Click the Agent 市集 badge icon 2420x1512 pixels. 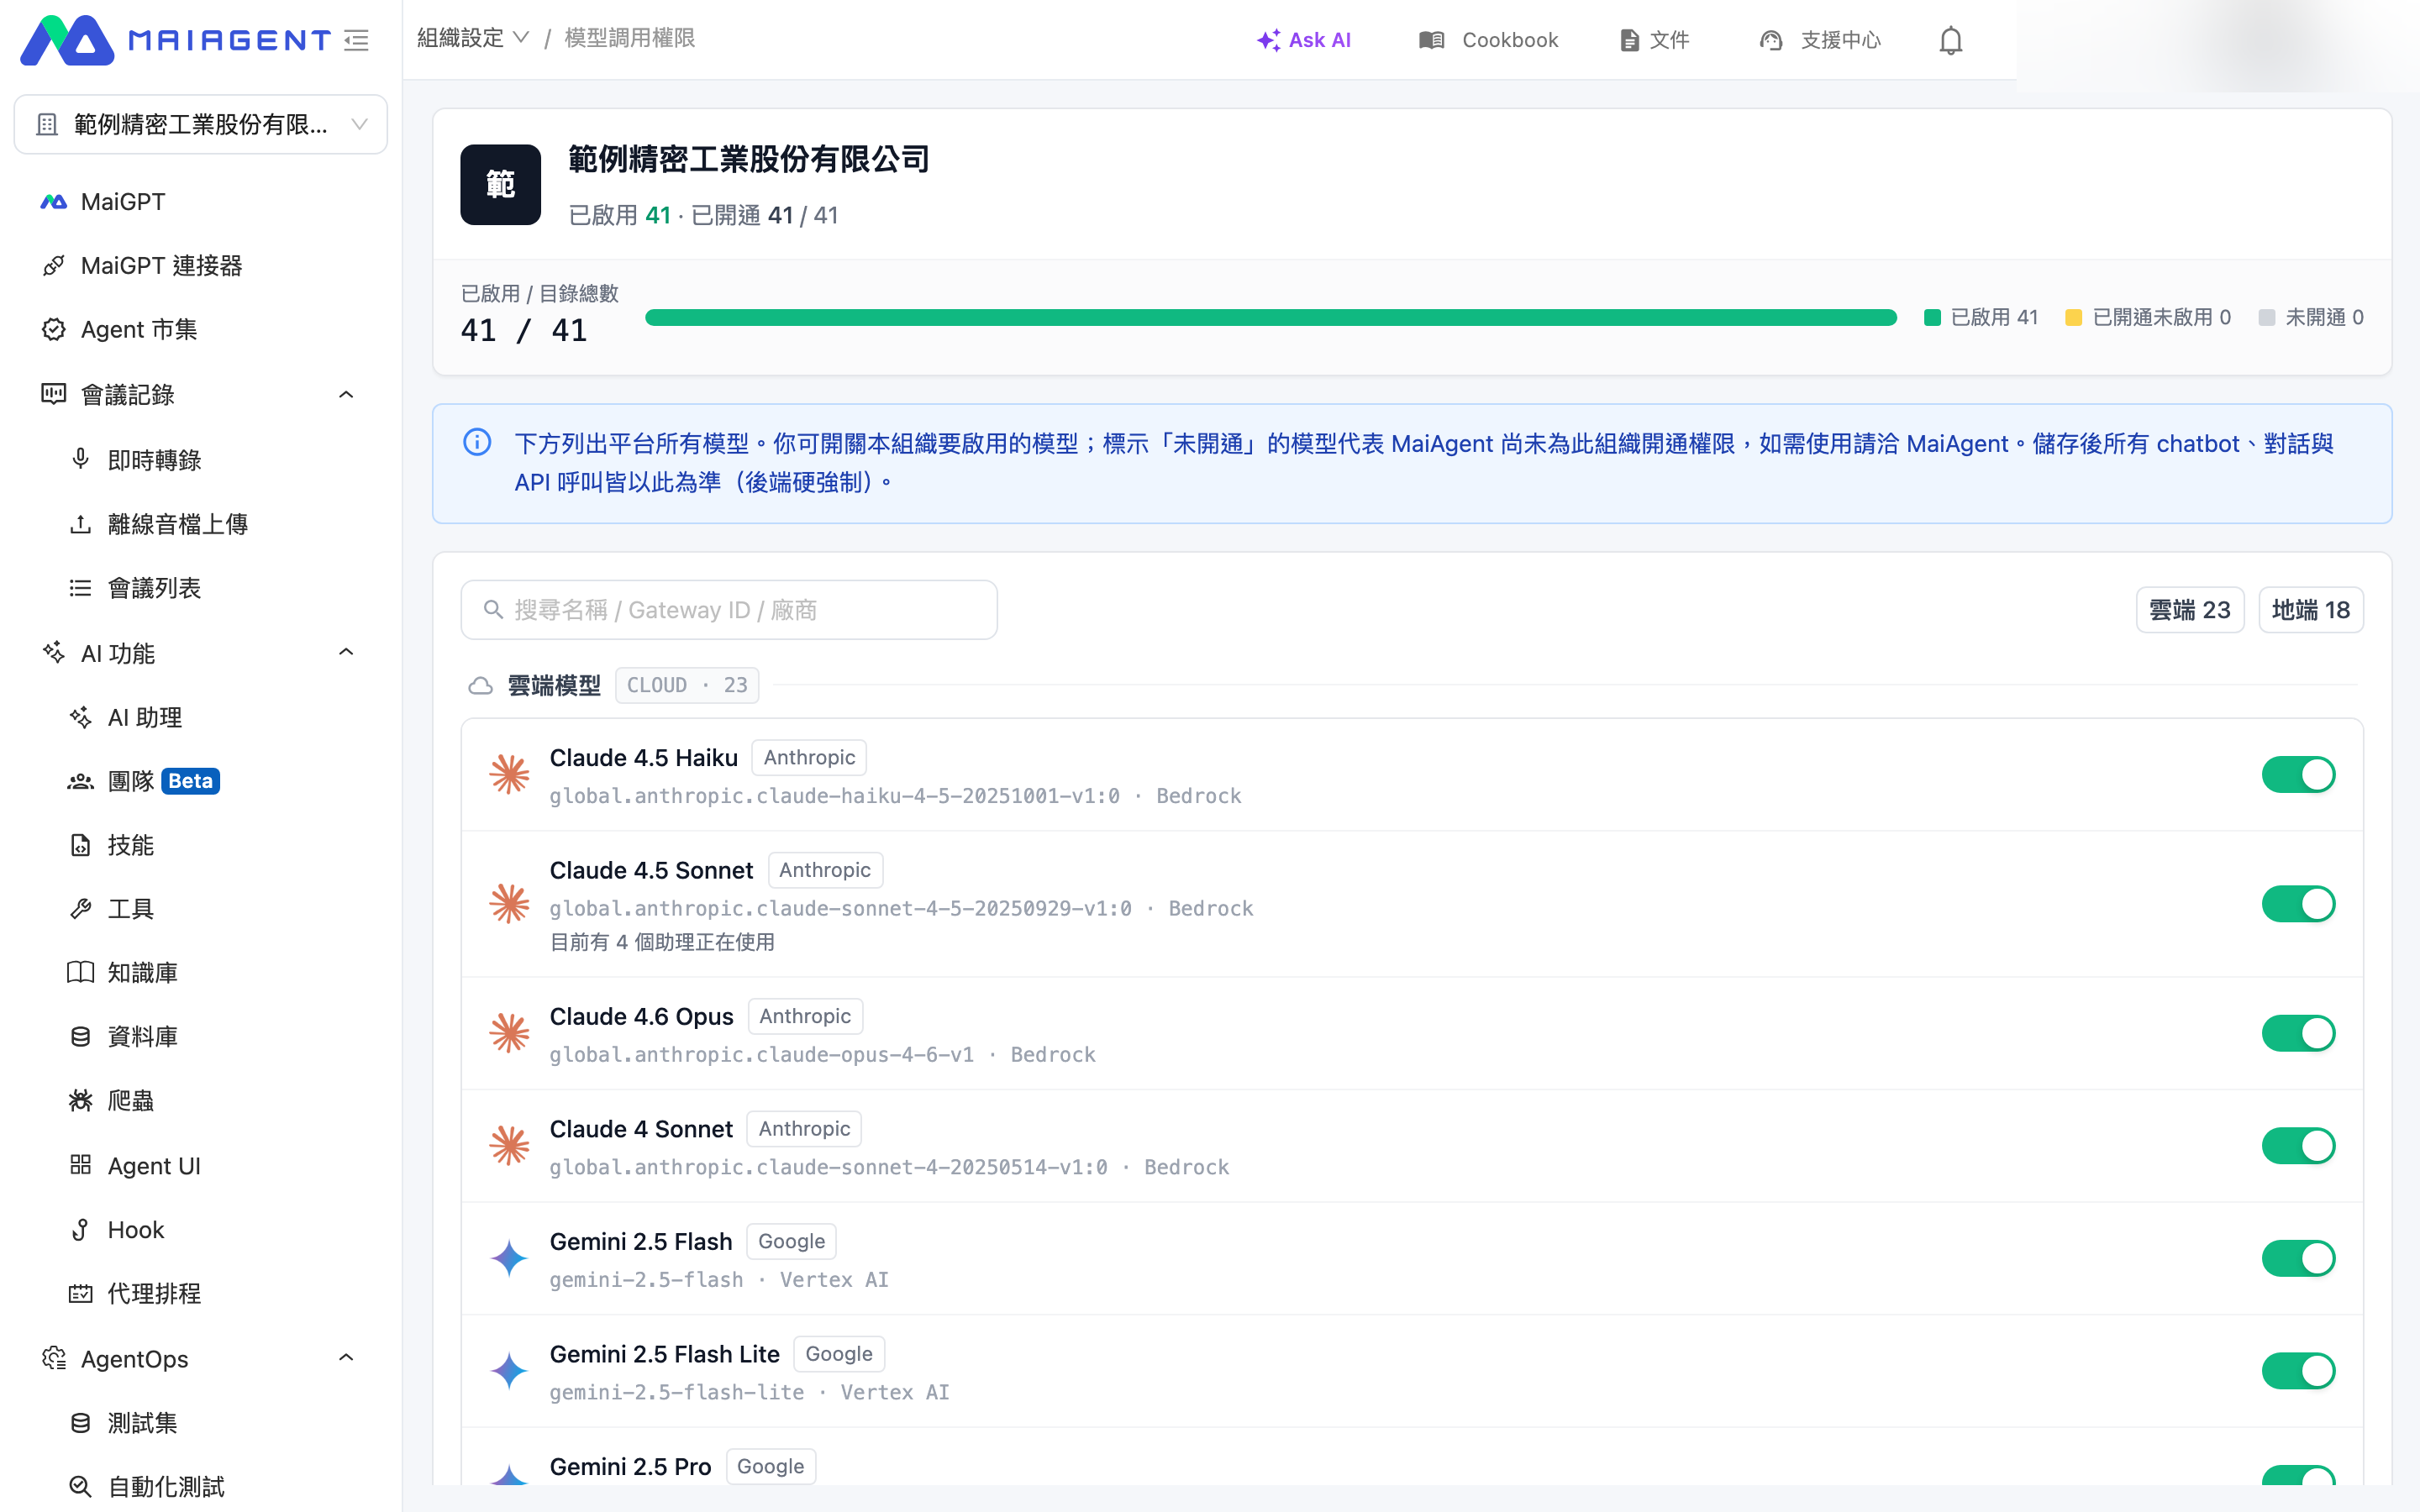[x=53, y=330]
